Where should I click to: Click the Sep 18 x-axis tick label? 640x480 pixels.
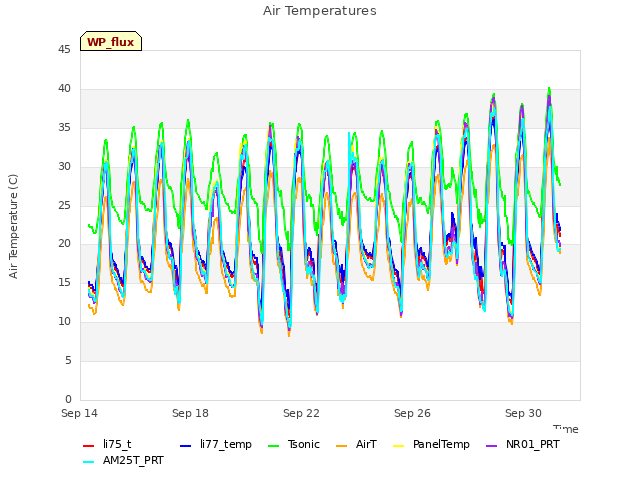pyautogui.click(x=190, y=413)
